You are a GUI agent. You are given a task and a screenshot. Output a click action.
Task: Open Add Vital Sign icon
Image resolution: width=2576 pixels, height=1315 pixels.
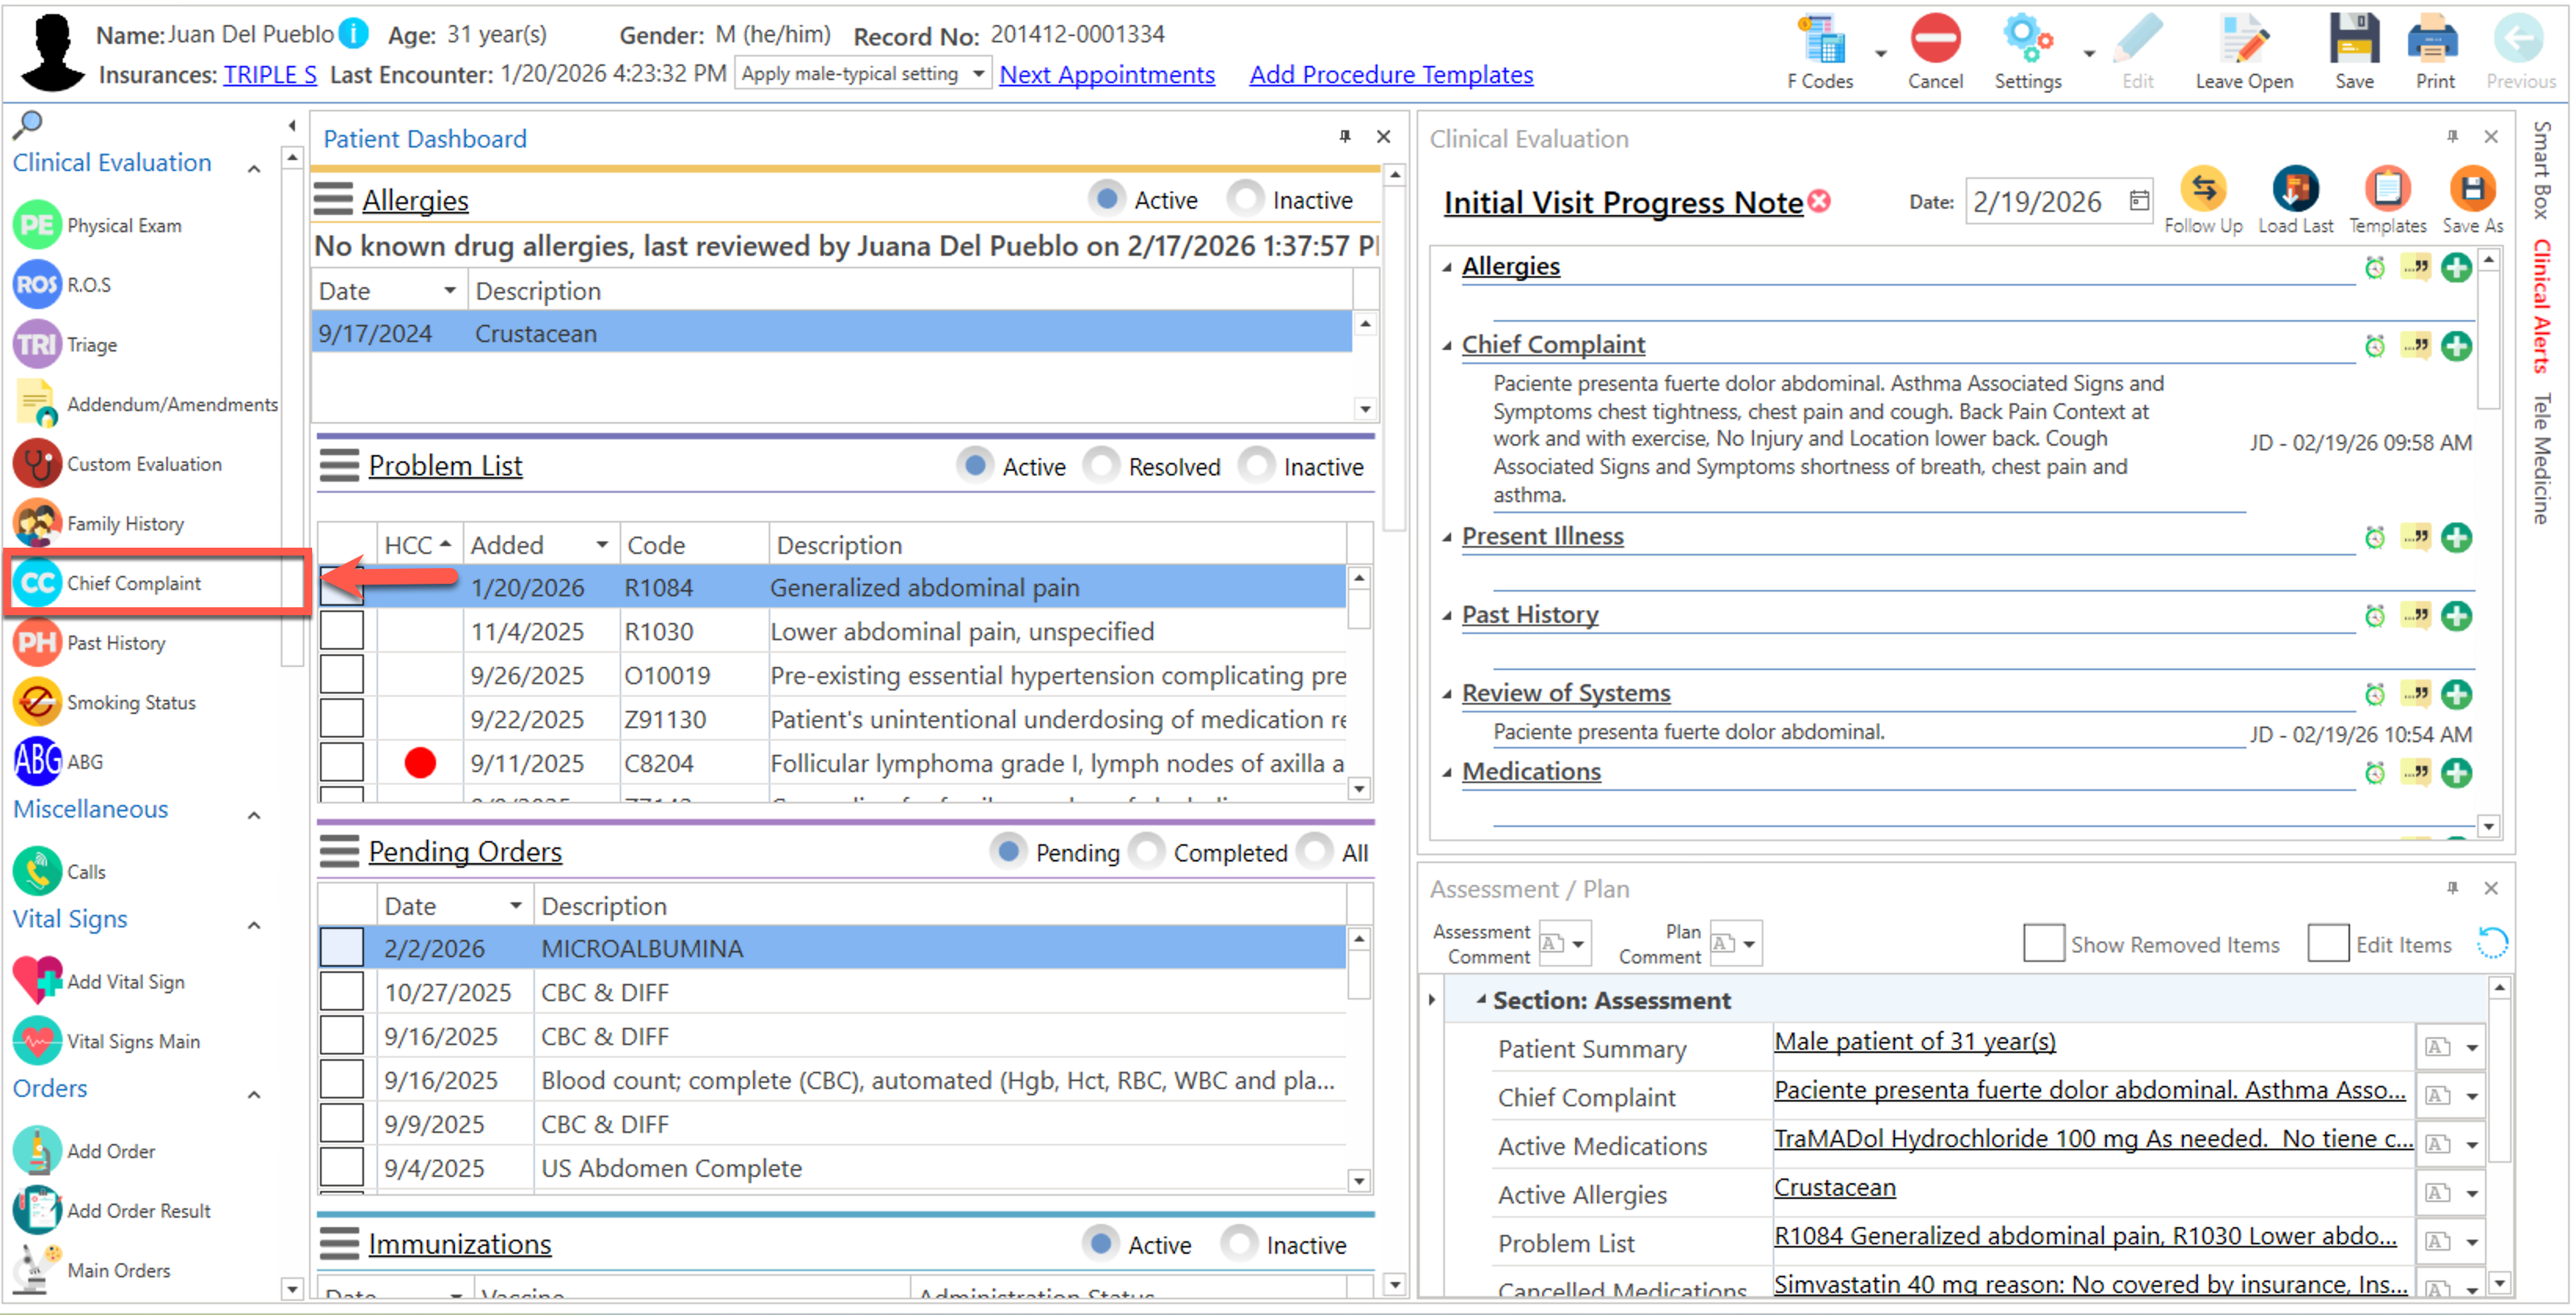coord(37,981)
